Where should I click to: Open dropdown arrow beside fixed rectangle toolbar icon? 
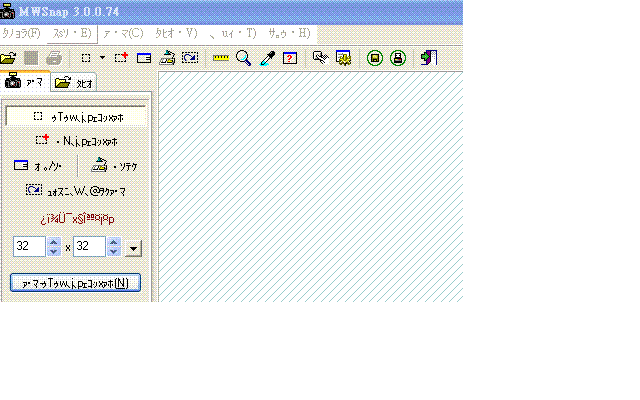pos(102,58)
